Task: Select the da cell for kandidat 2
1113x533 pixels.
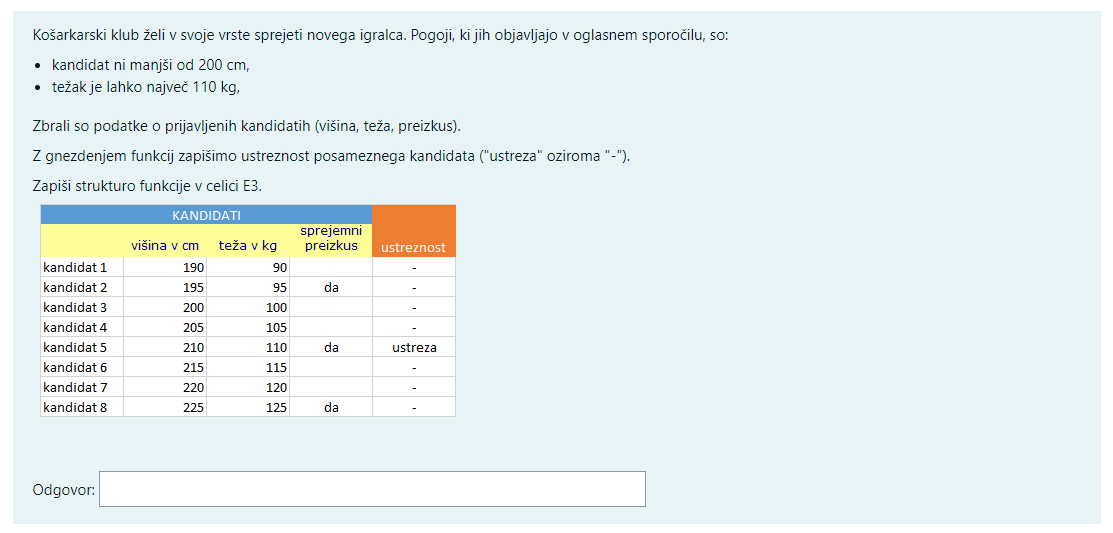Action: tap(331, 288)
